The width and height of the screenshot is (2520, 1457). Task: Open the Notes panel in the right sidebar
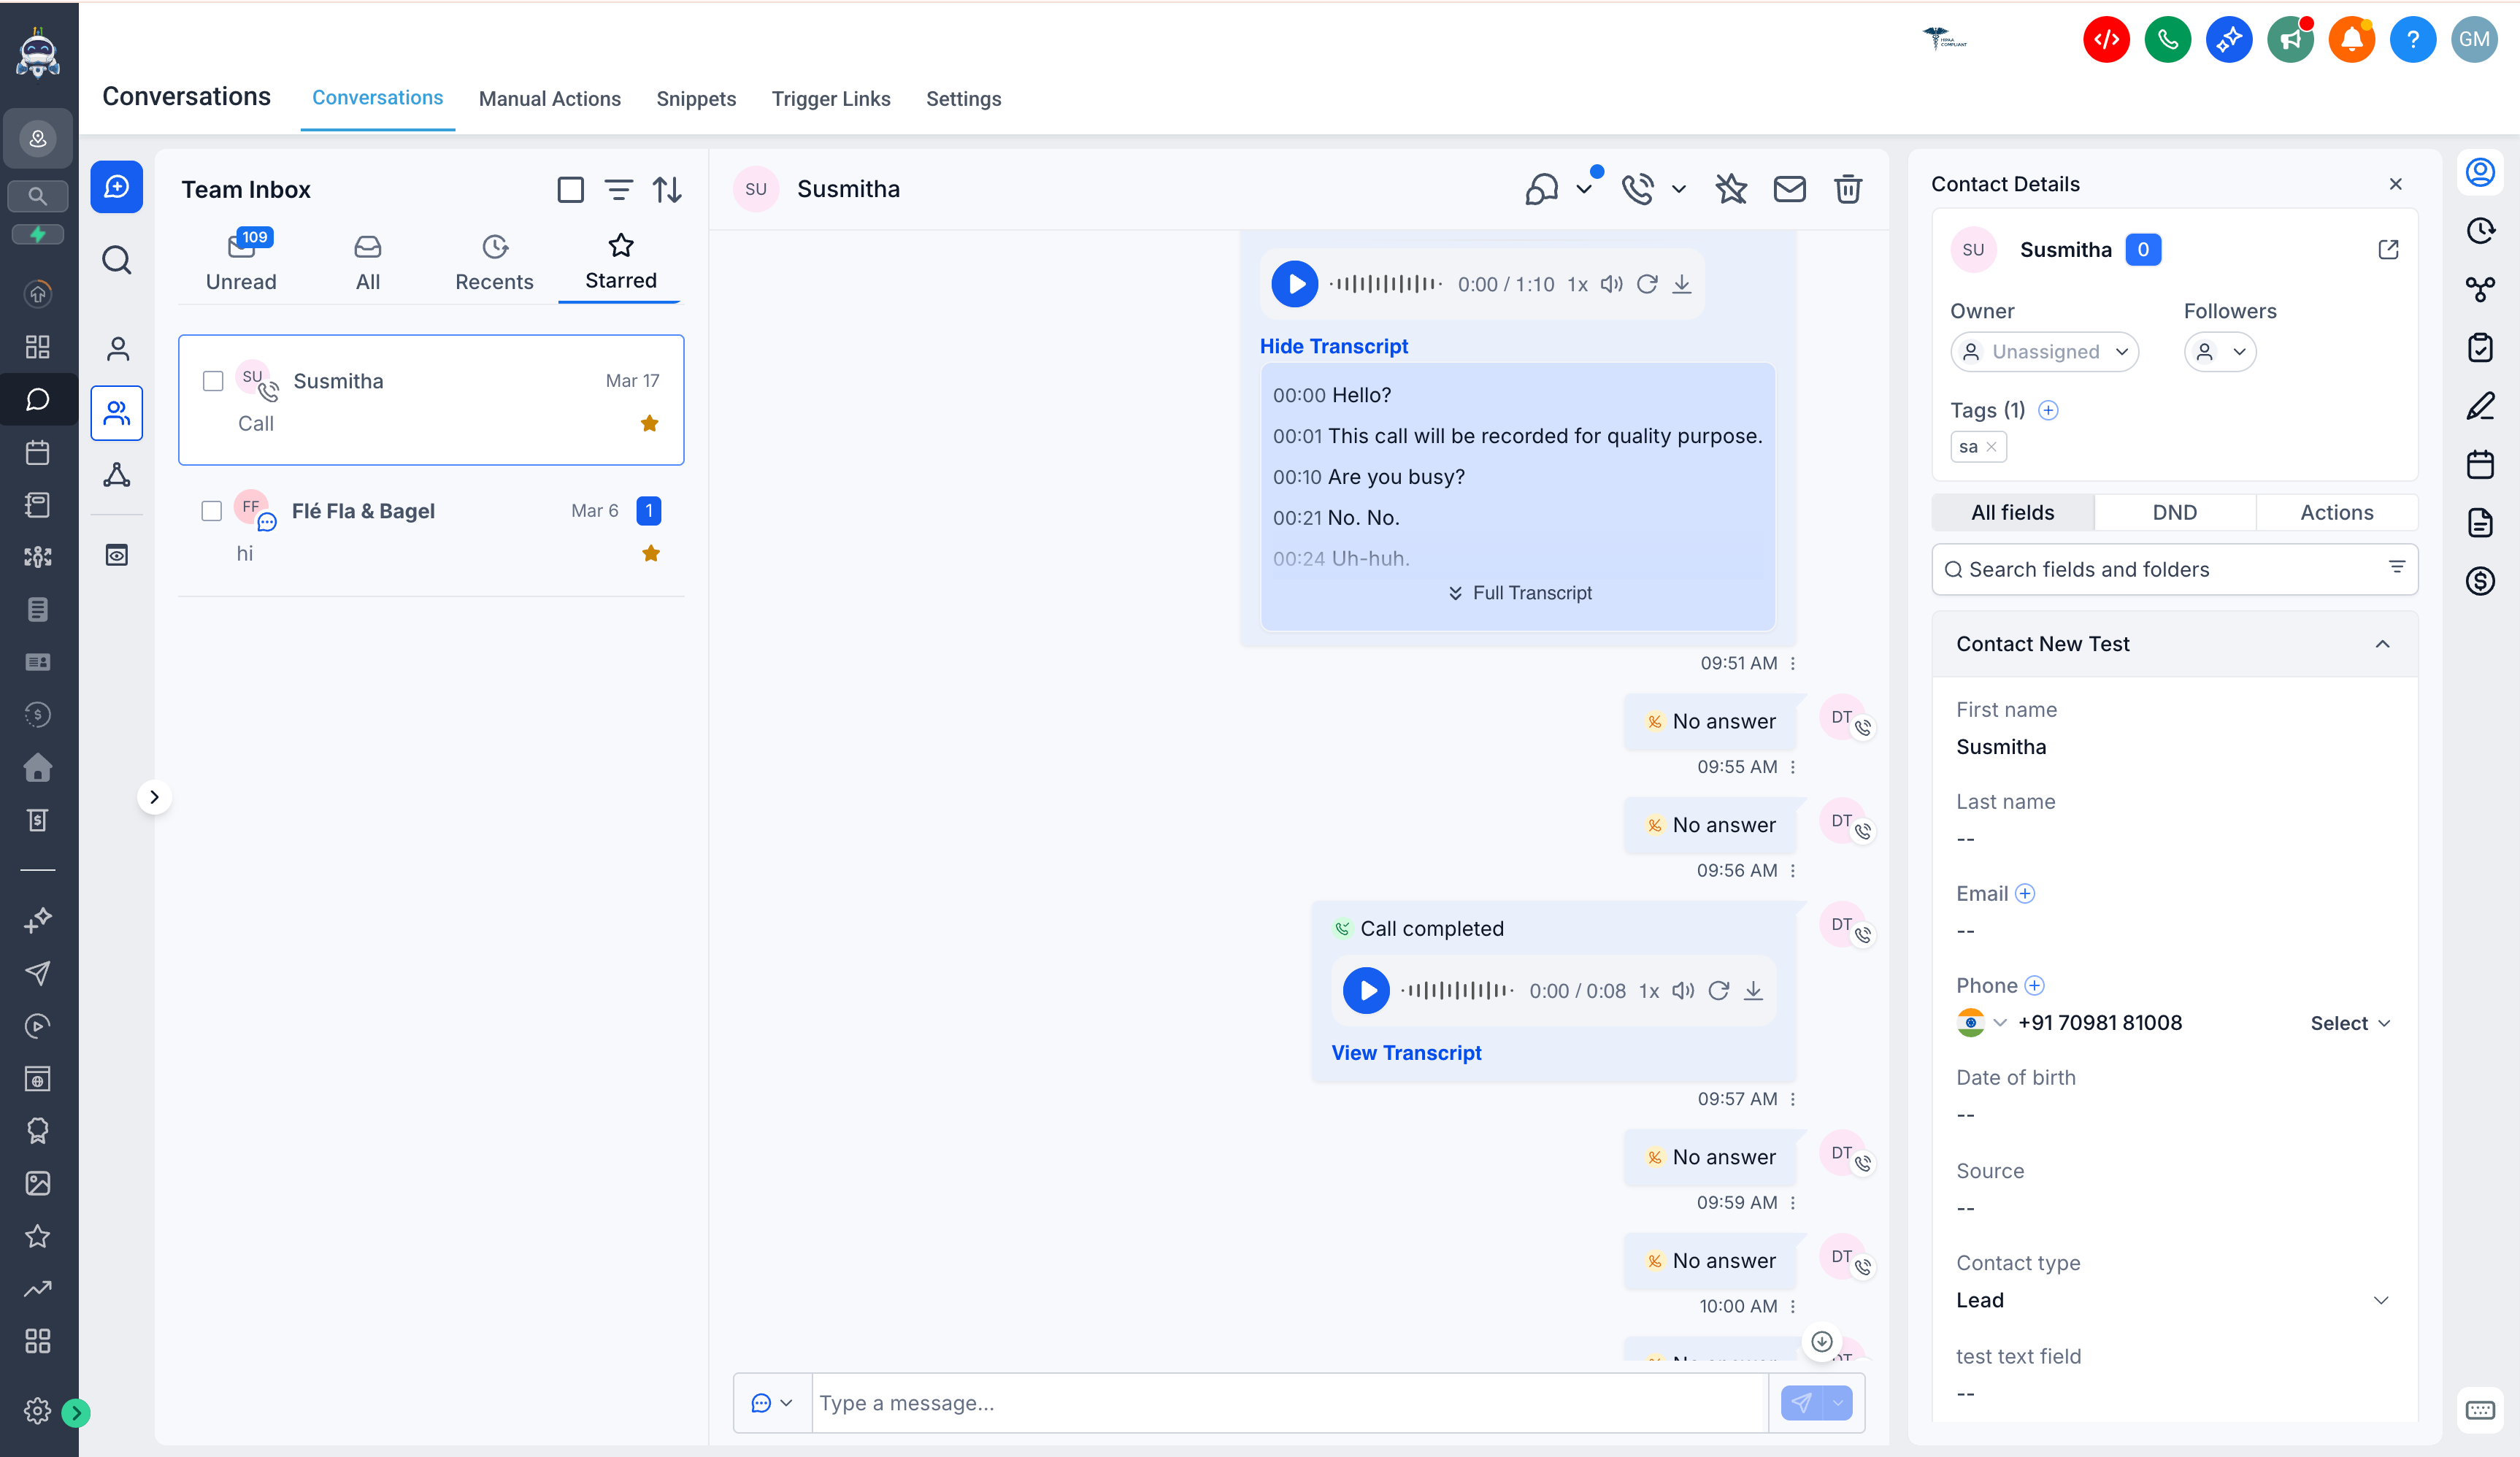click(2481, 406)
